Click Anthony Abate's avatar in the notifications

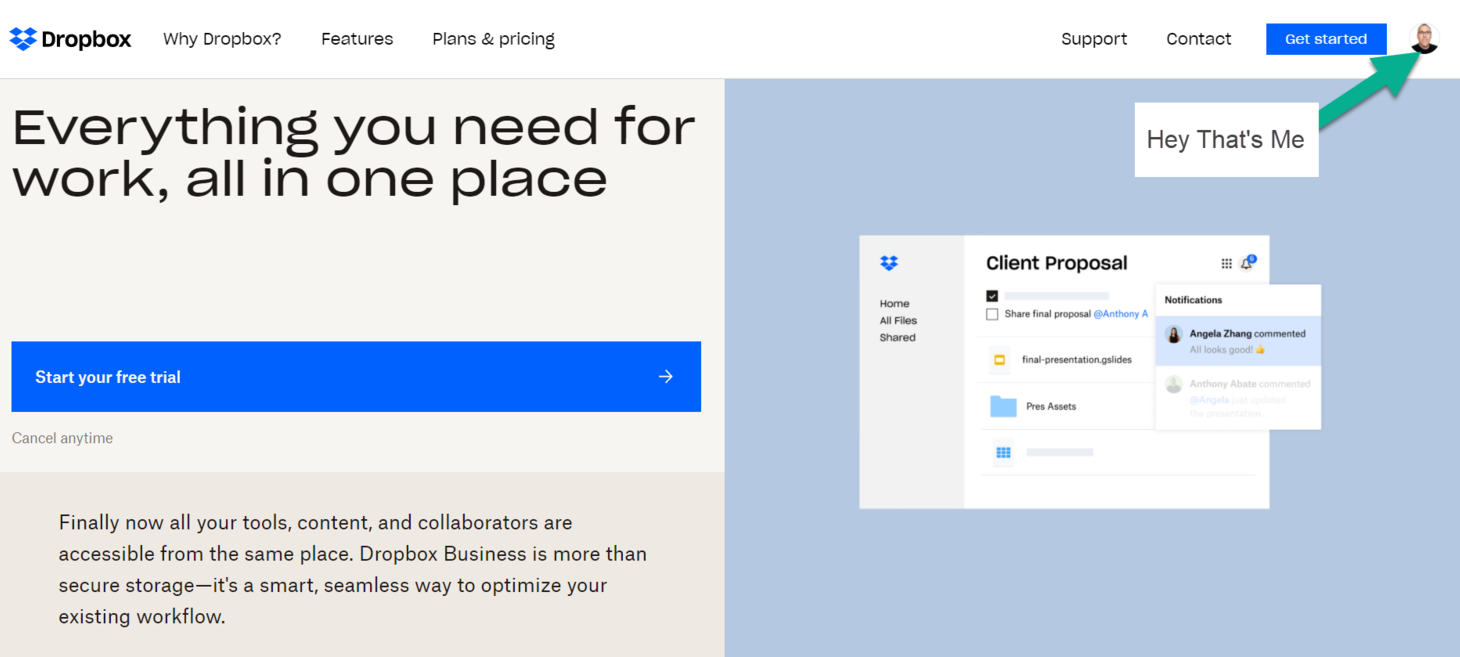[x=1174, y=384]
